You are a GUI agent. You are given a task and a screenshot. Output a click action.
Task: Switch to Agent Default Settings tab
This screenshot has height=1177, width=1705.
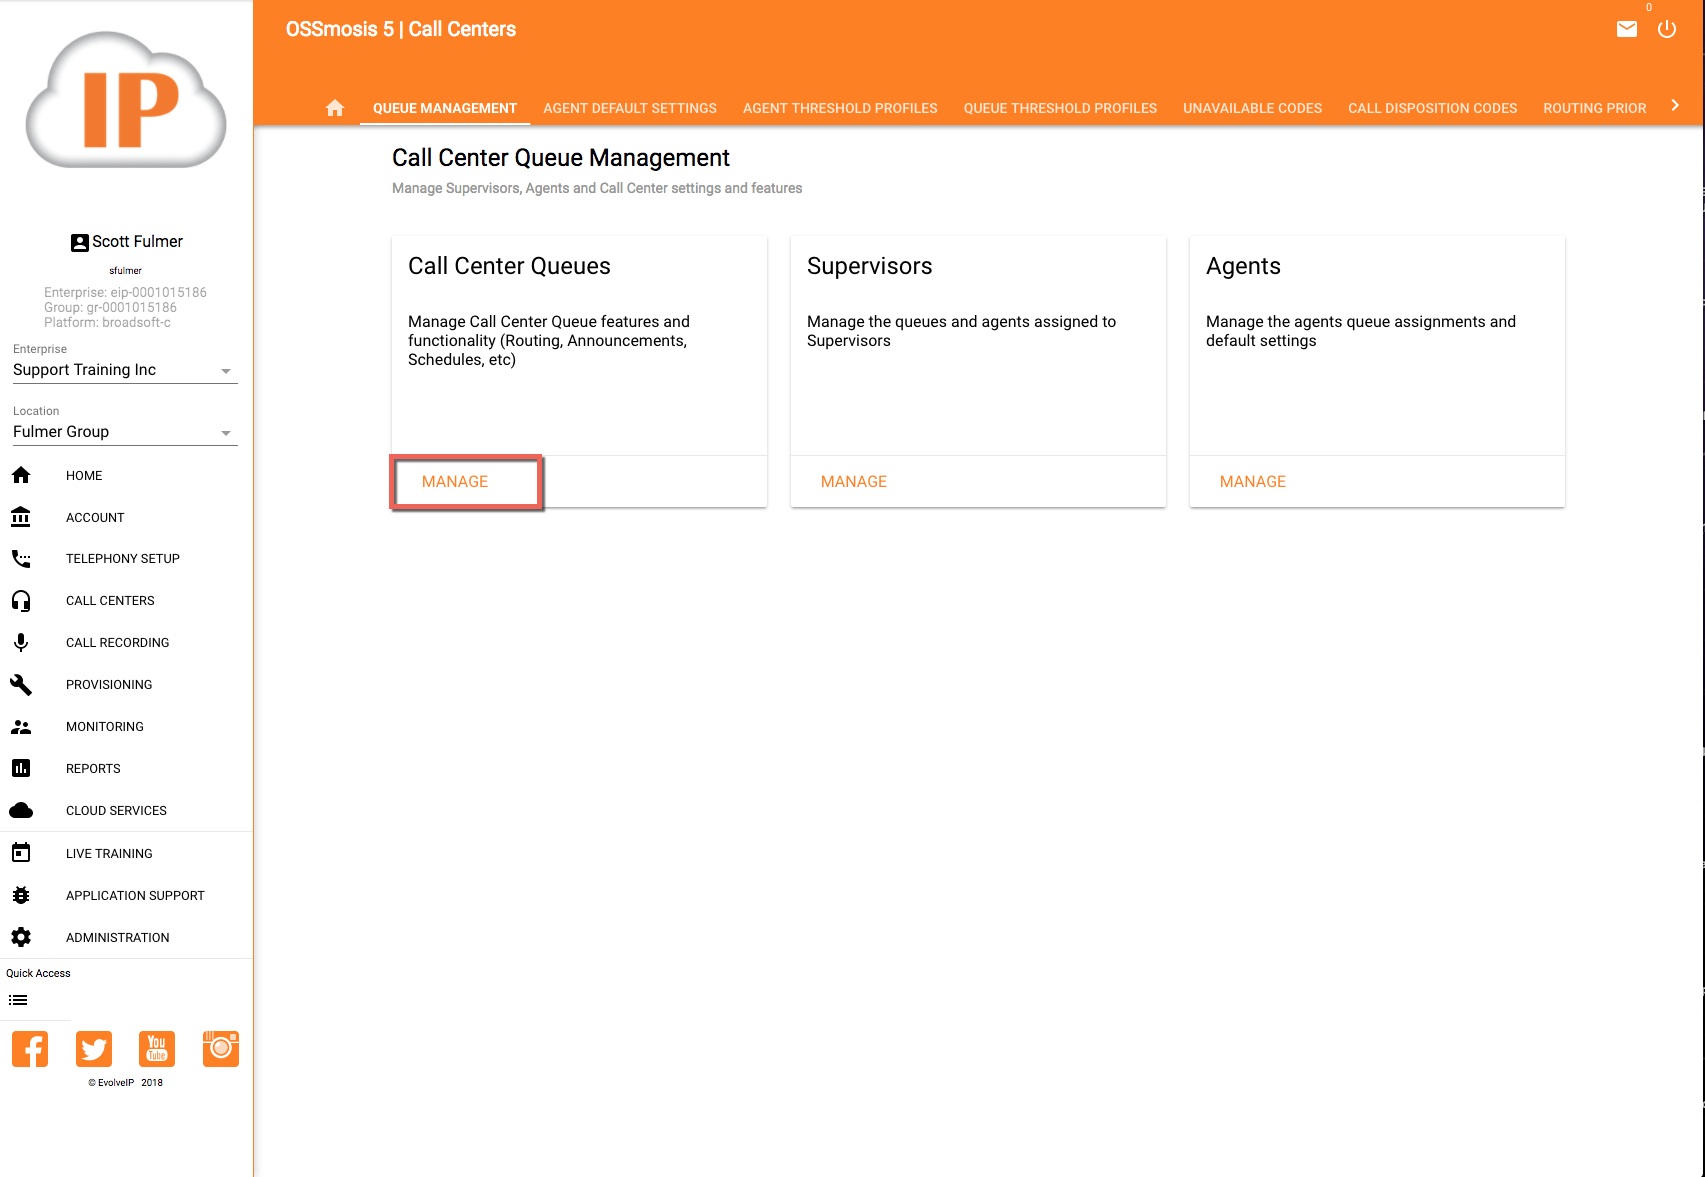coord(630,108)
